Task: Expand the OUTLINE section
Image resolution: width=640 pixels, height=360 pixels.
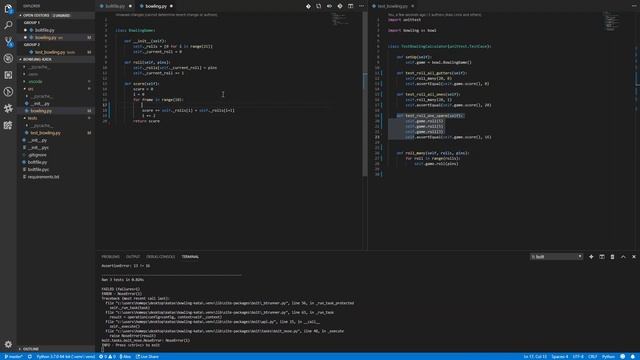Action: [56, 349]
